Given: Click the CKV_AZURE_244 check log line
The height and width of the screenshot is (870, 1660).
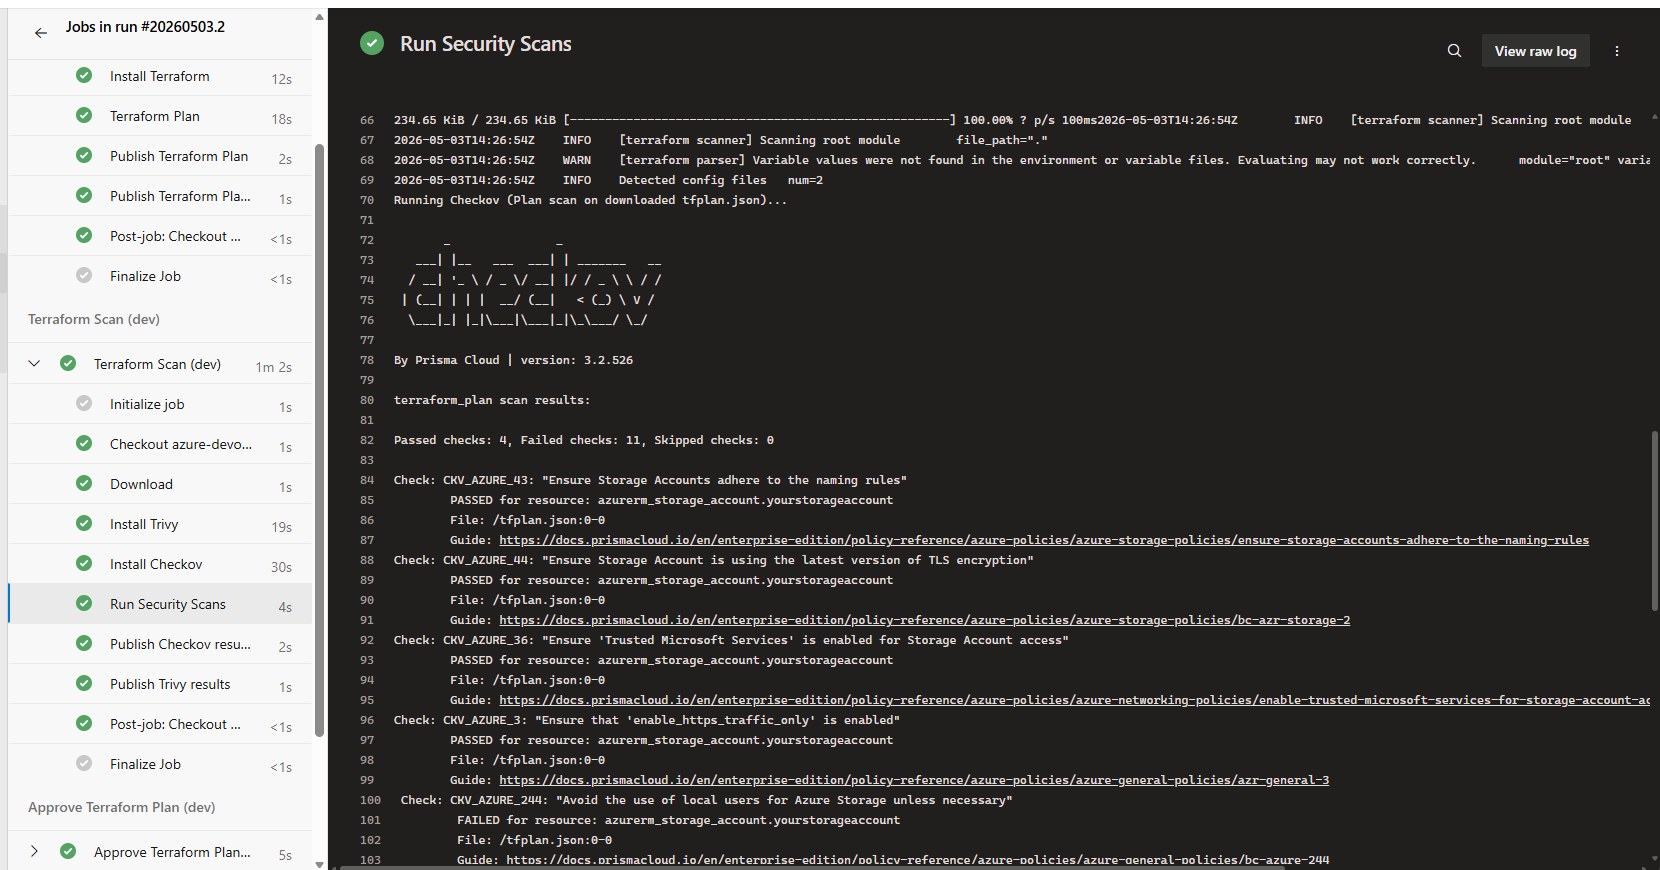Looking at the screenshot, I should coord(707,800).
